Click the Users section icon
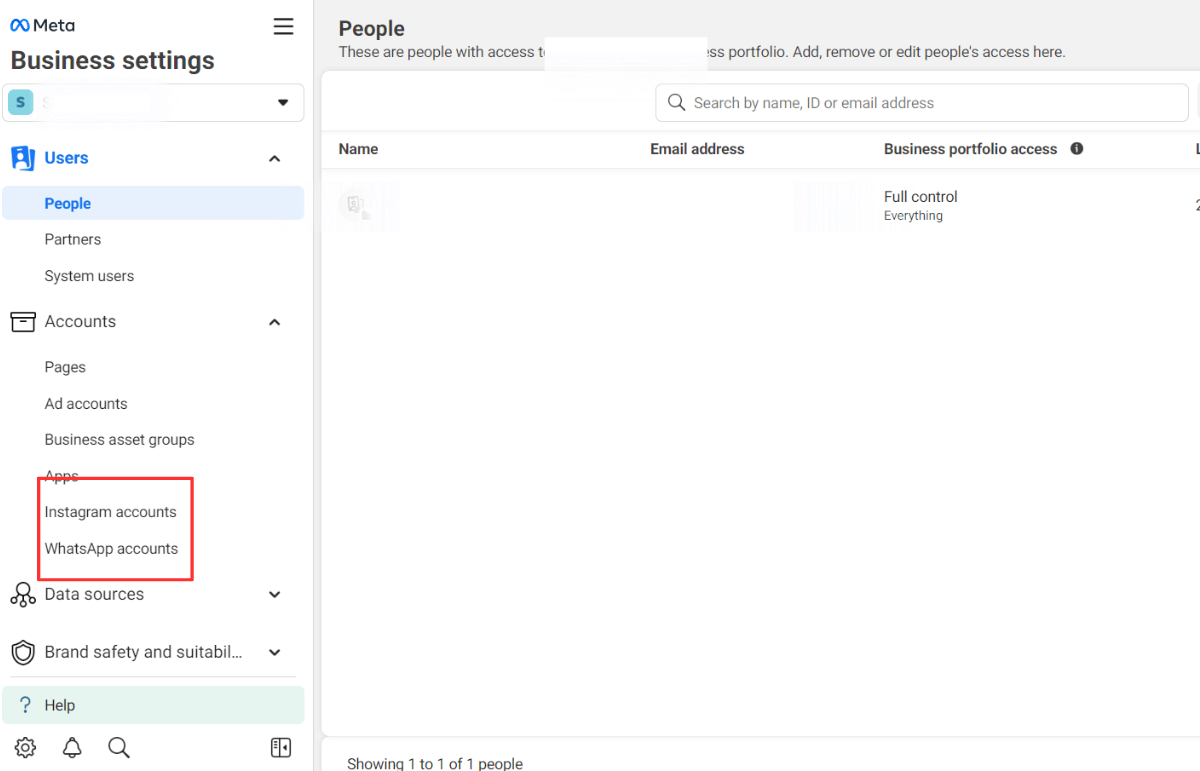The height and width of the screenshot is (771, 1200). click(21, 157)
